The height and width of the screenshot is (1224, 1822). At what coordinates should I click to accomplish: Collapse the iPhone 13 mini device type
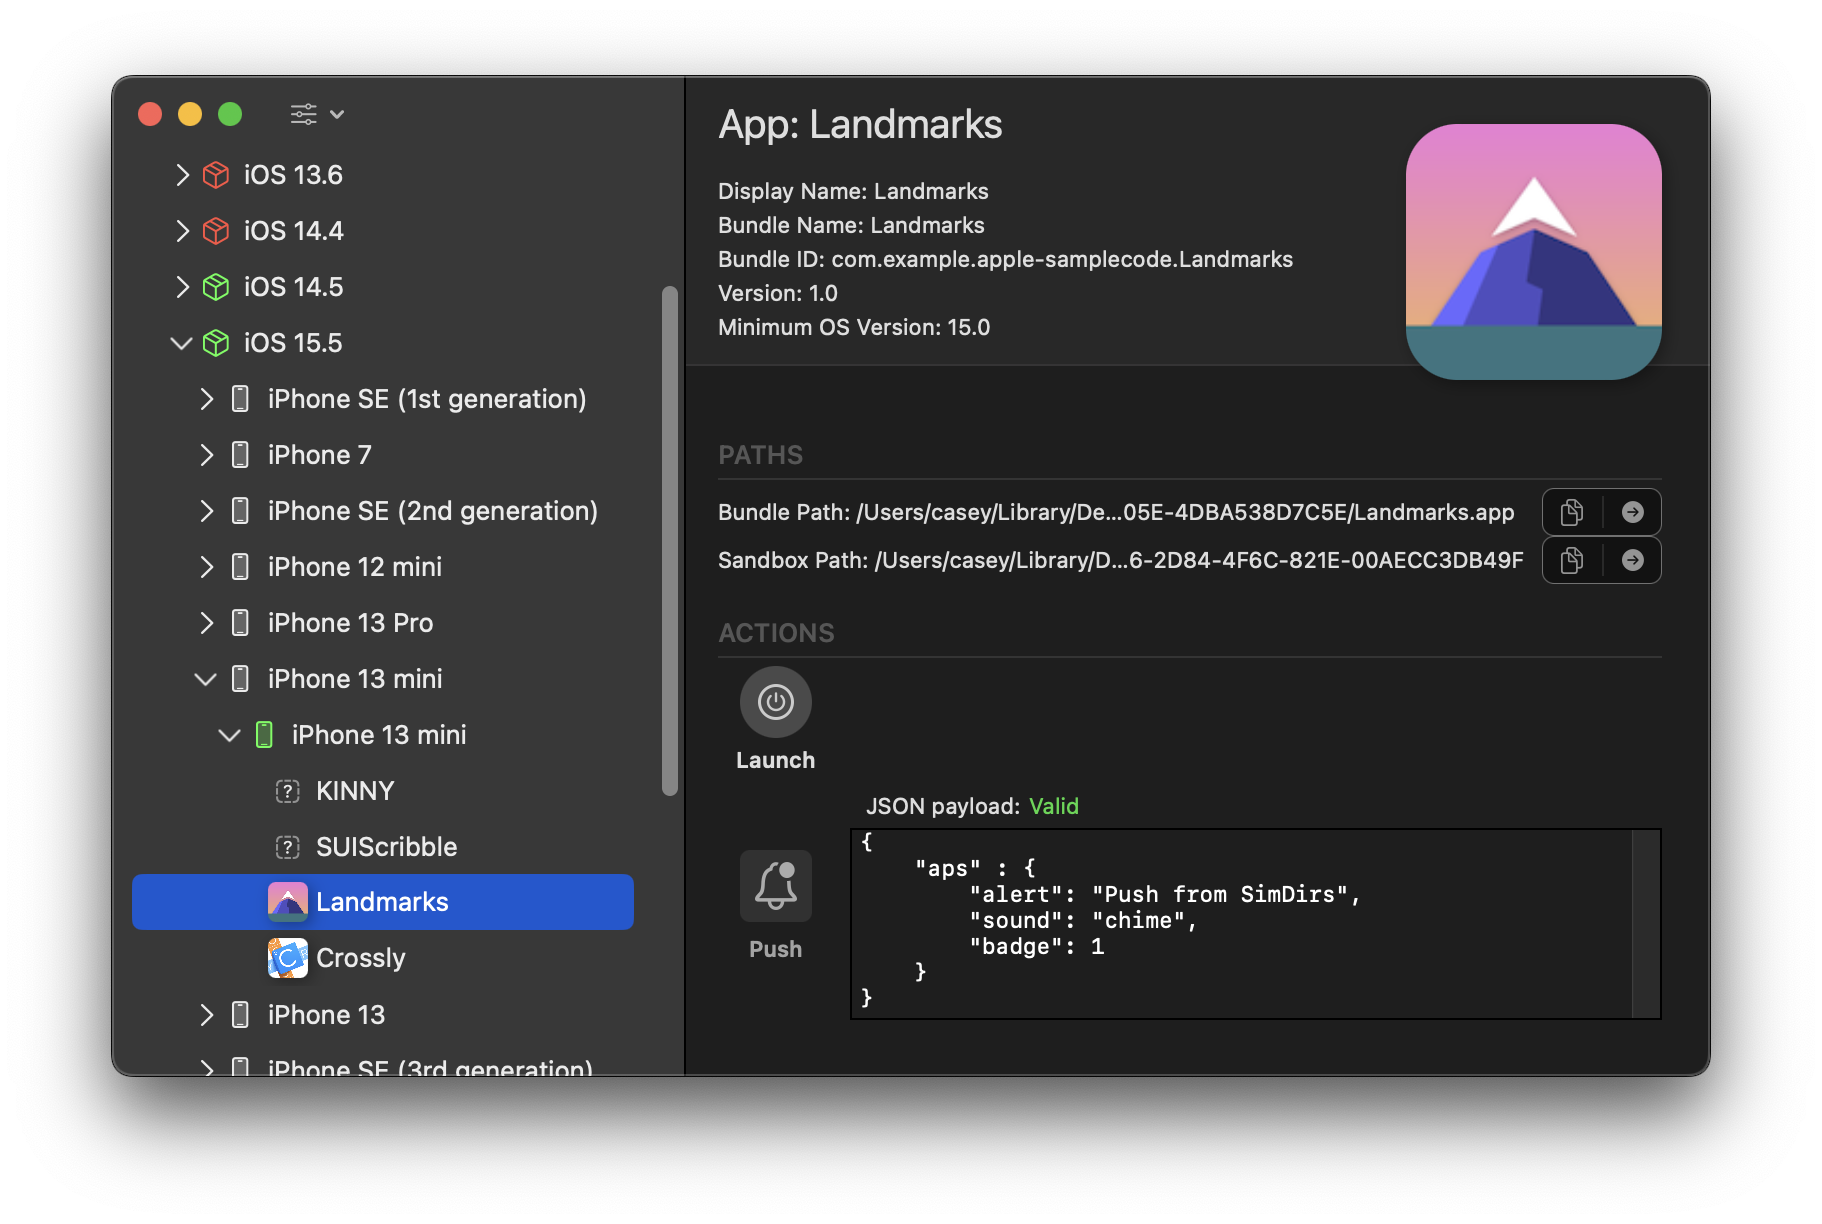pyautogui.click(x=206, y=679)
